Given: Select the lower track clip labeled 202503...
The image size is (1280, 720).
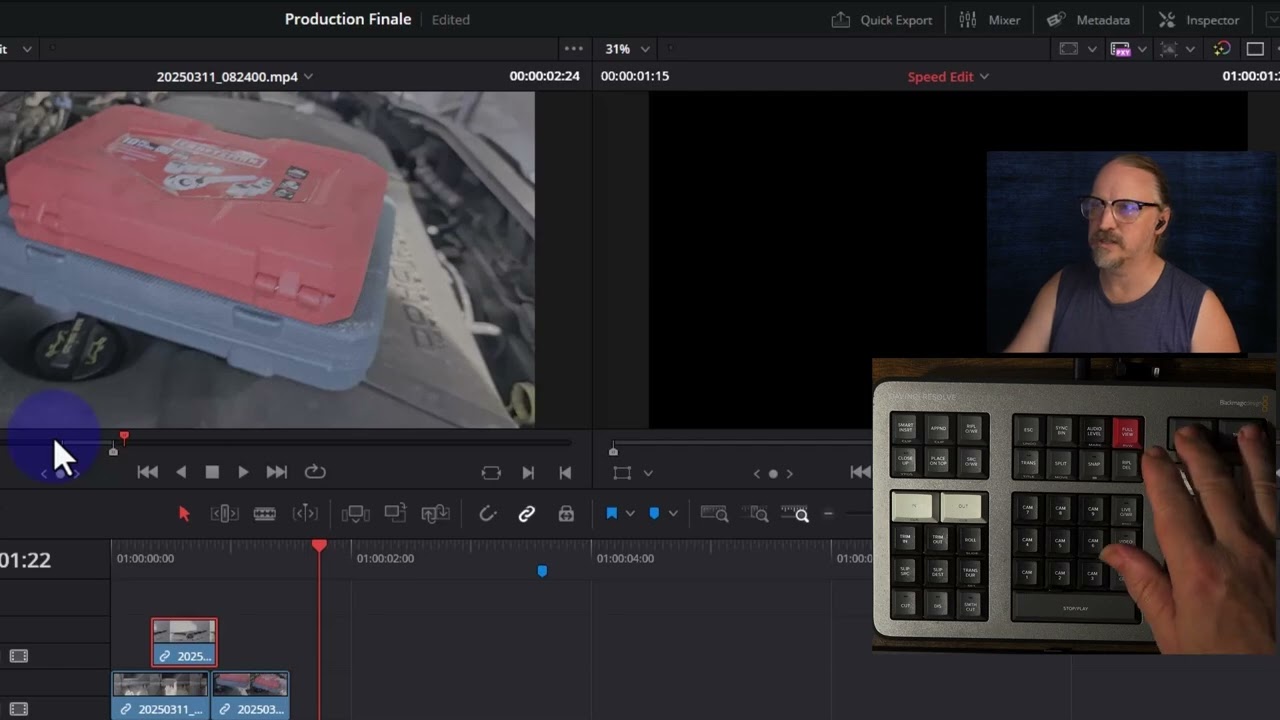Looking at the screenshot, I should (x=250, y=695).
